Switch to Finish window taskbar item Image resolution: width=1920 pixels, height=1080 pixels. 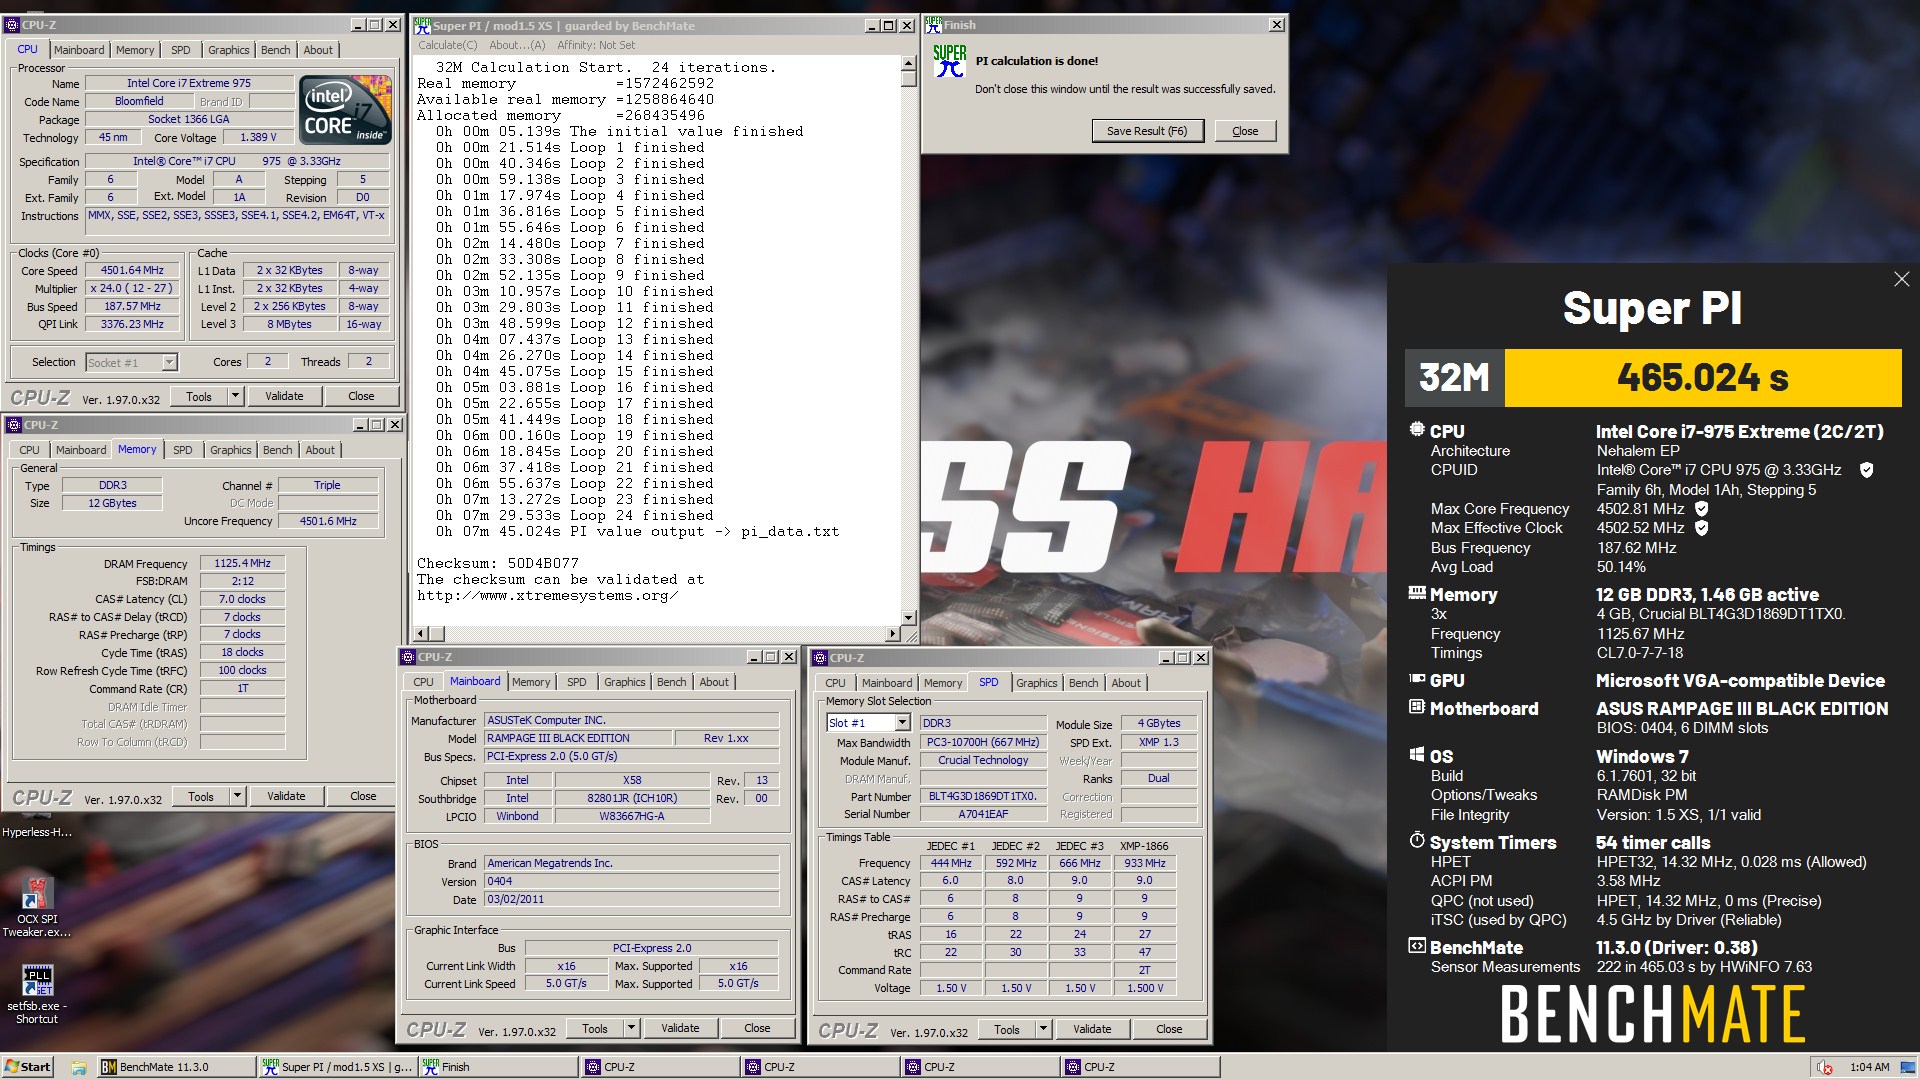click(x=497, y=1067)
